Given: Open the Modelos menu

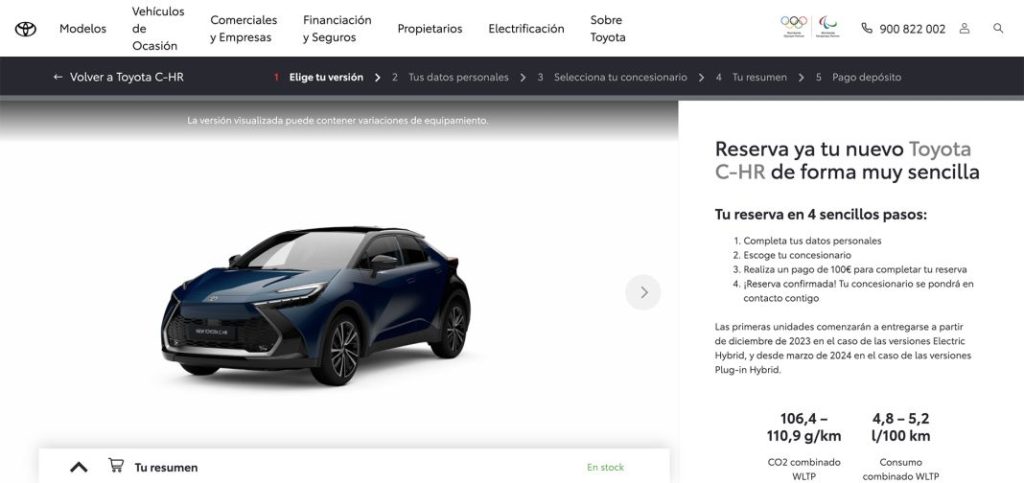Looking at the screenshot, I should pyautogui.click(x=83, y=29).
